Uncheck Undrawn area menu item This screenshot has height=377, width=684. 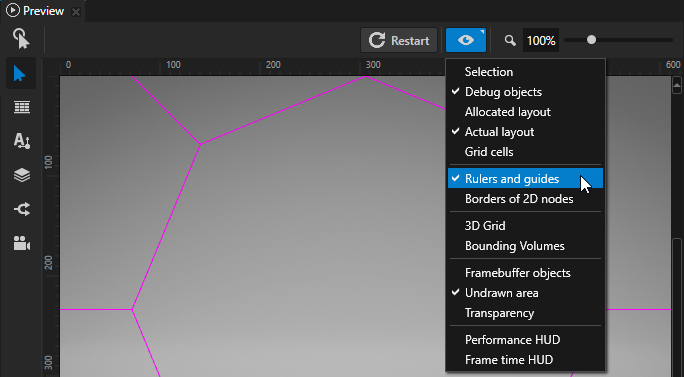click(525, 293)
